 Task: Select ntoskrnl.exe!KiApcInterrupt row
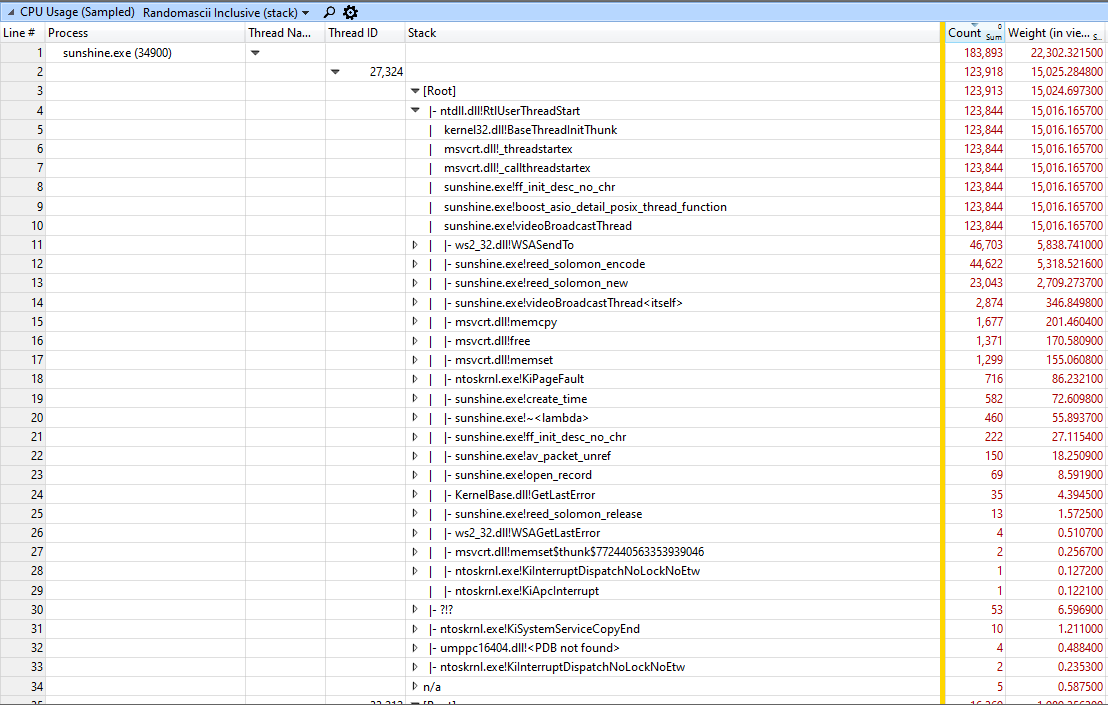(x=527, y=591)
